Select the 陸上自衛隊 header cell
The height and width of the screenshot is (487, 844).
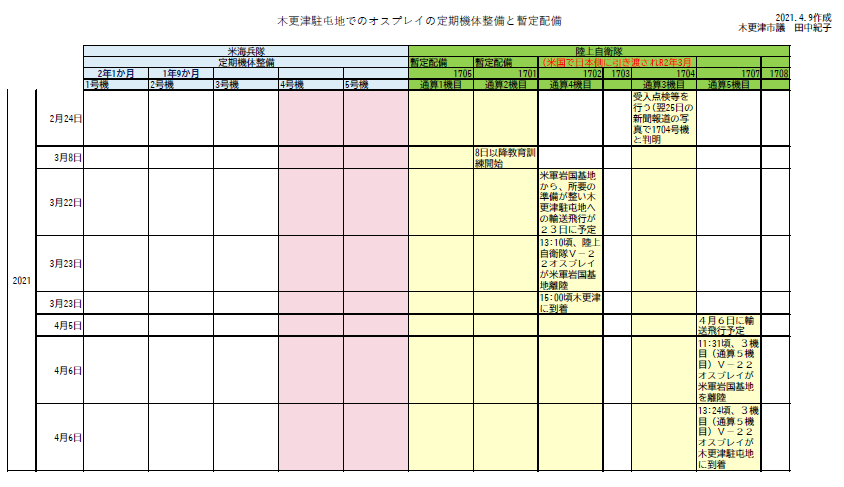pyautogui.click(x=599, y=52)
